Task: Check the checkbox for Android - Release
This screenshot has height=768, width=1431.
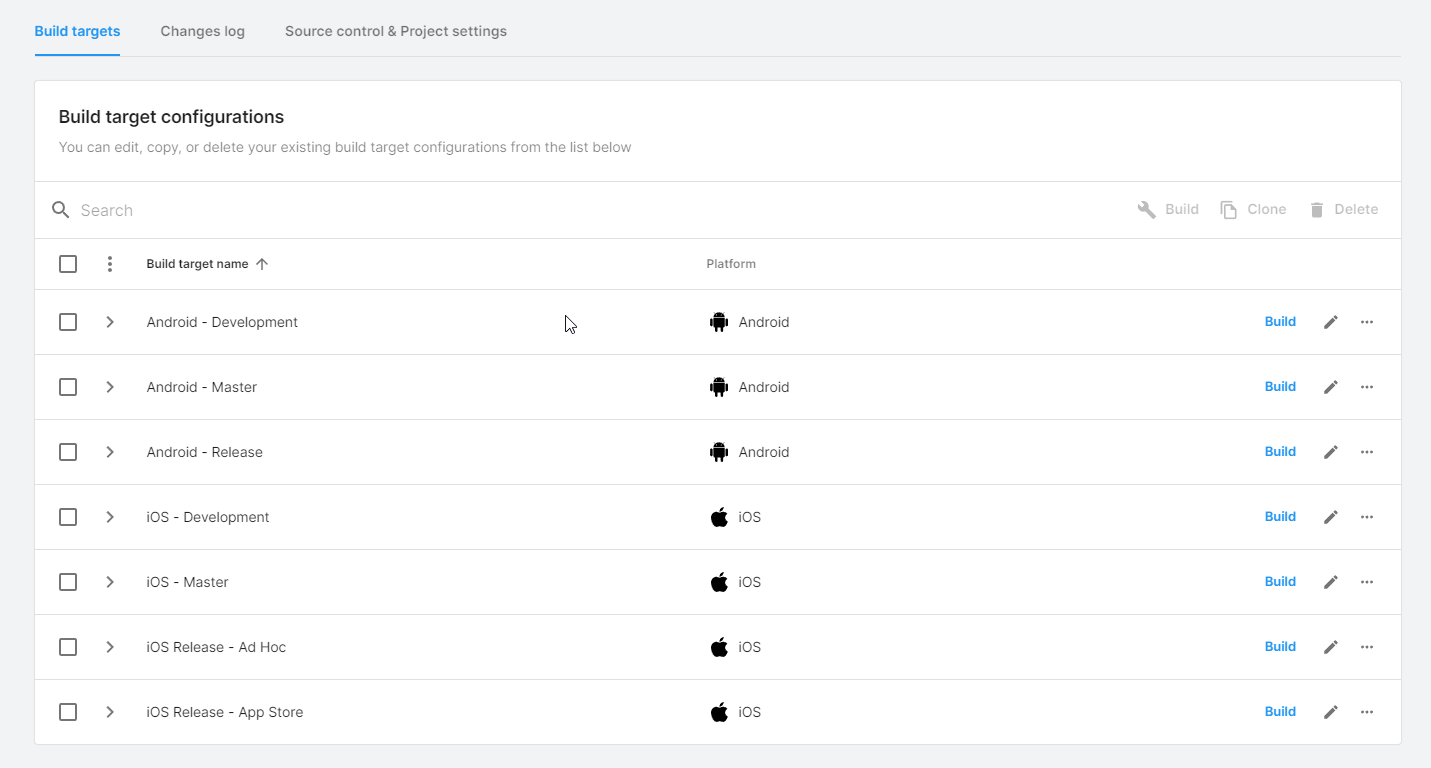Action: click(68, 451)
